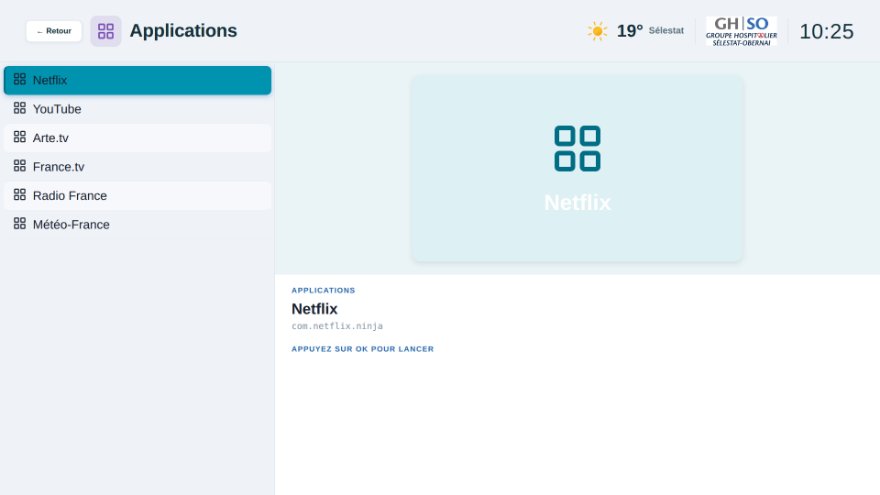This screenshot has width=880, height=495.
Task: Click the grid icon beside Netflix in list
Action: coord(20,79)
